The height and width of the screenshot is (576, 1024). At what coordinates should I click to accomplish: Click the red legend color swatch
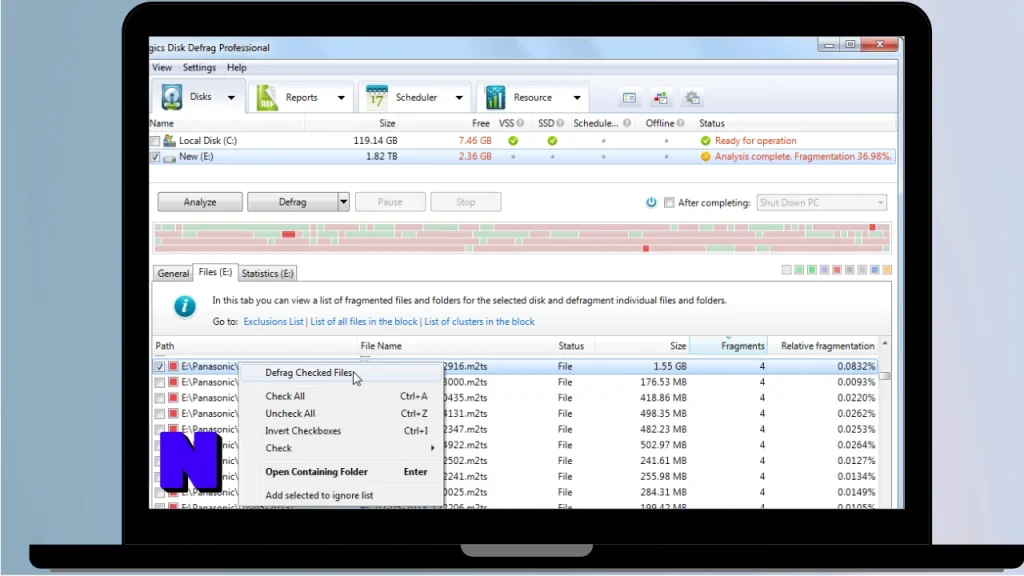coord(837,270)
